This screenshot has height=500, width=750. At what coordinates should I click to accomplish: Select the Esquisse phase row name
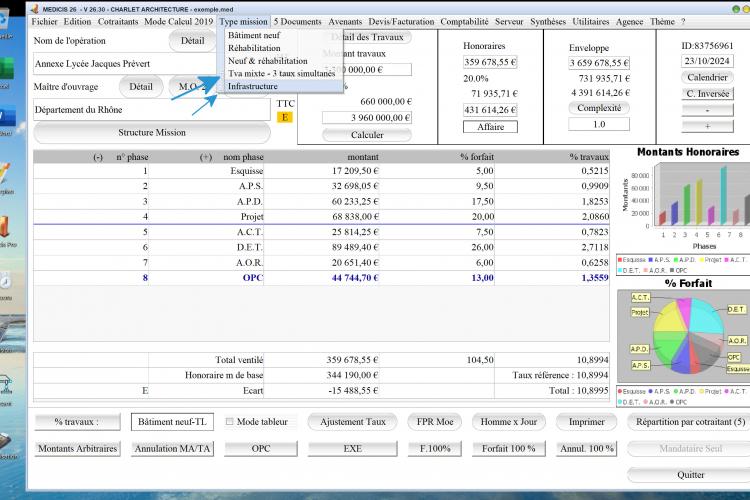(247, 171)
